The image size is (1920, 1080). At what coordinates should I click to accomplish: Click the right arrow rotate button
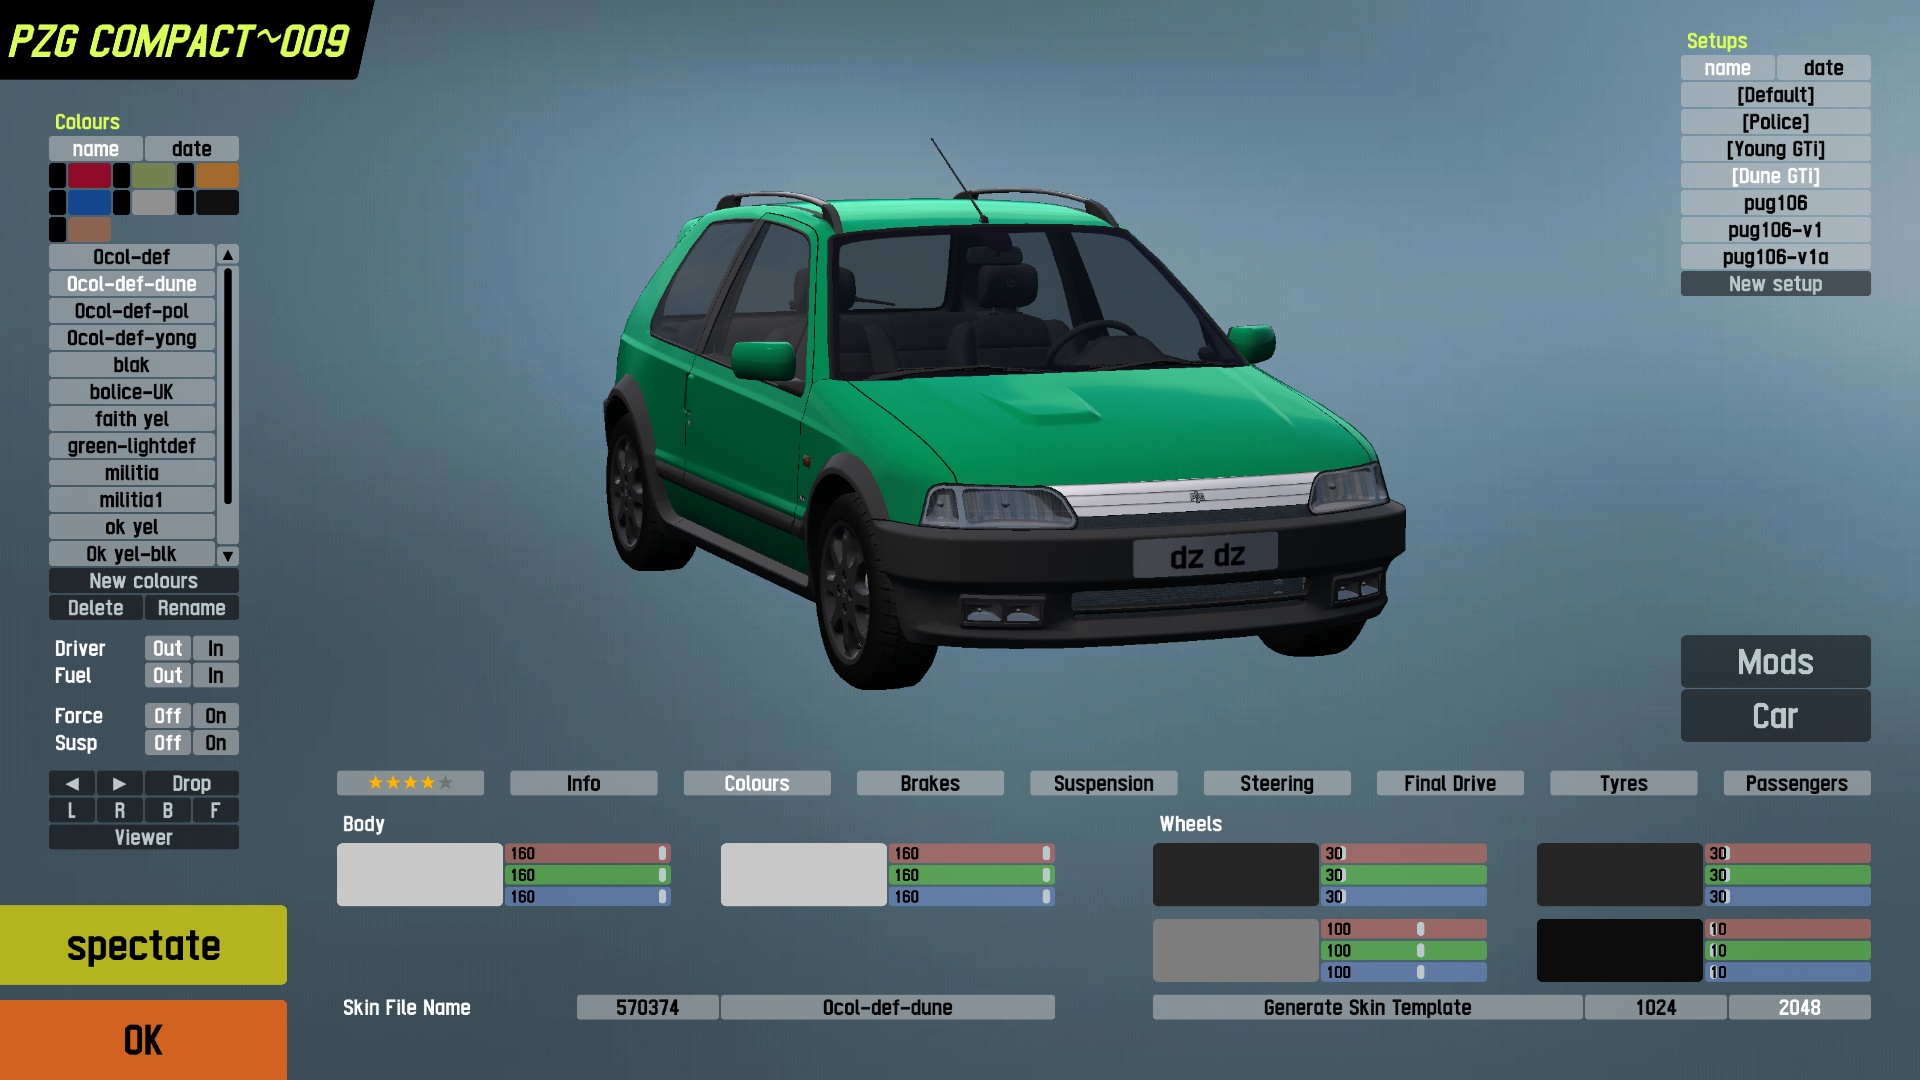(119, 784)
